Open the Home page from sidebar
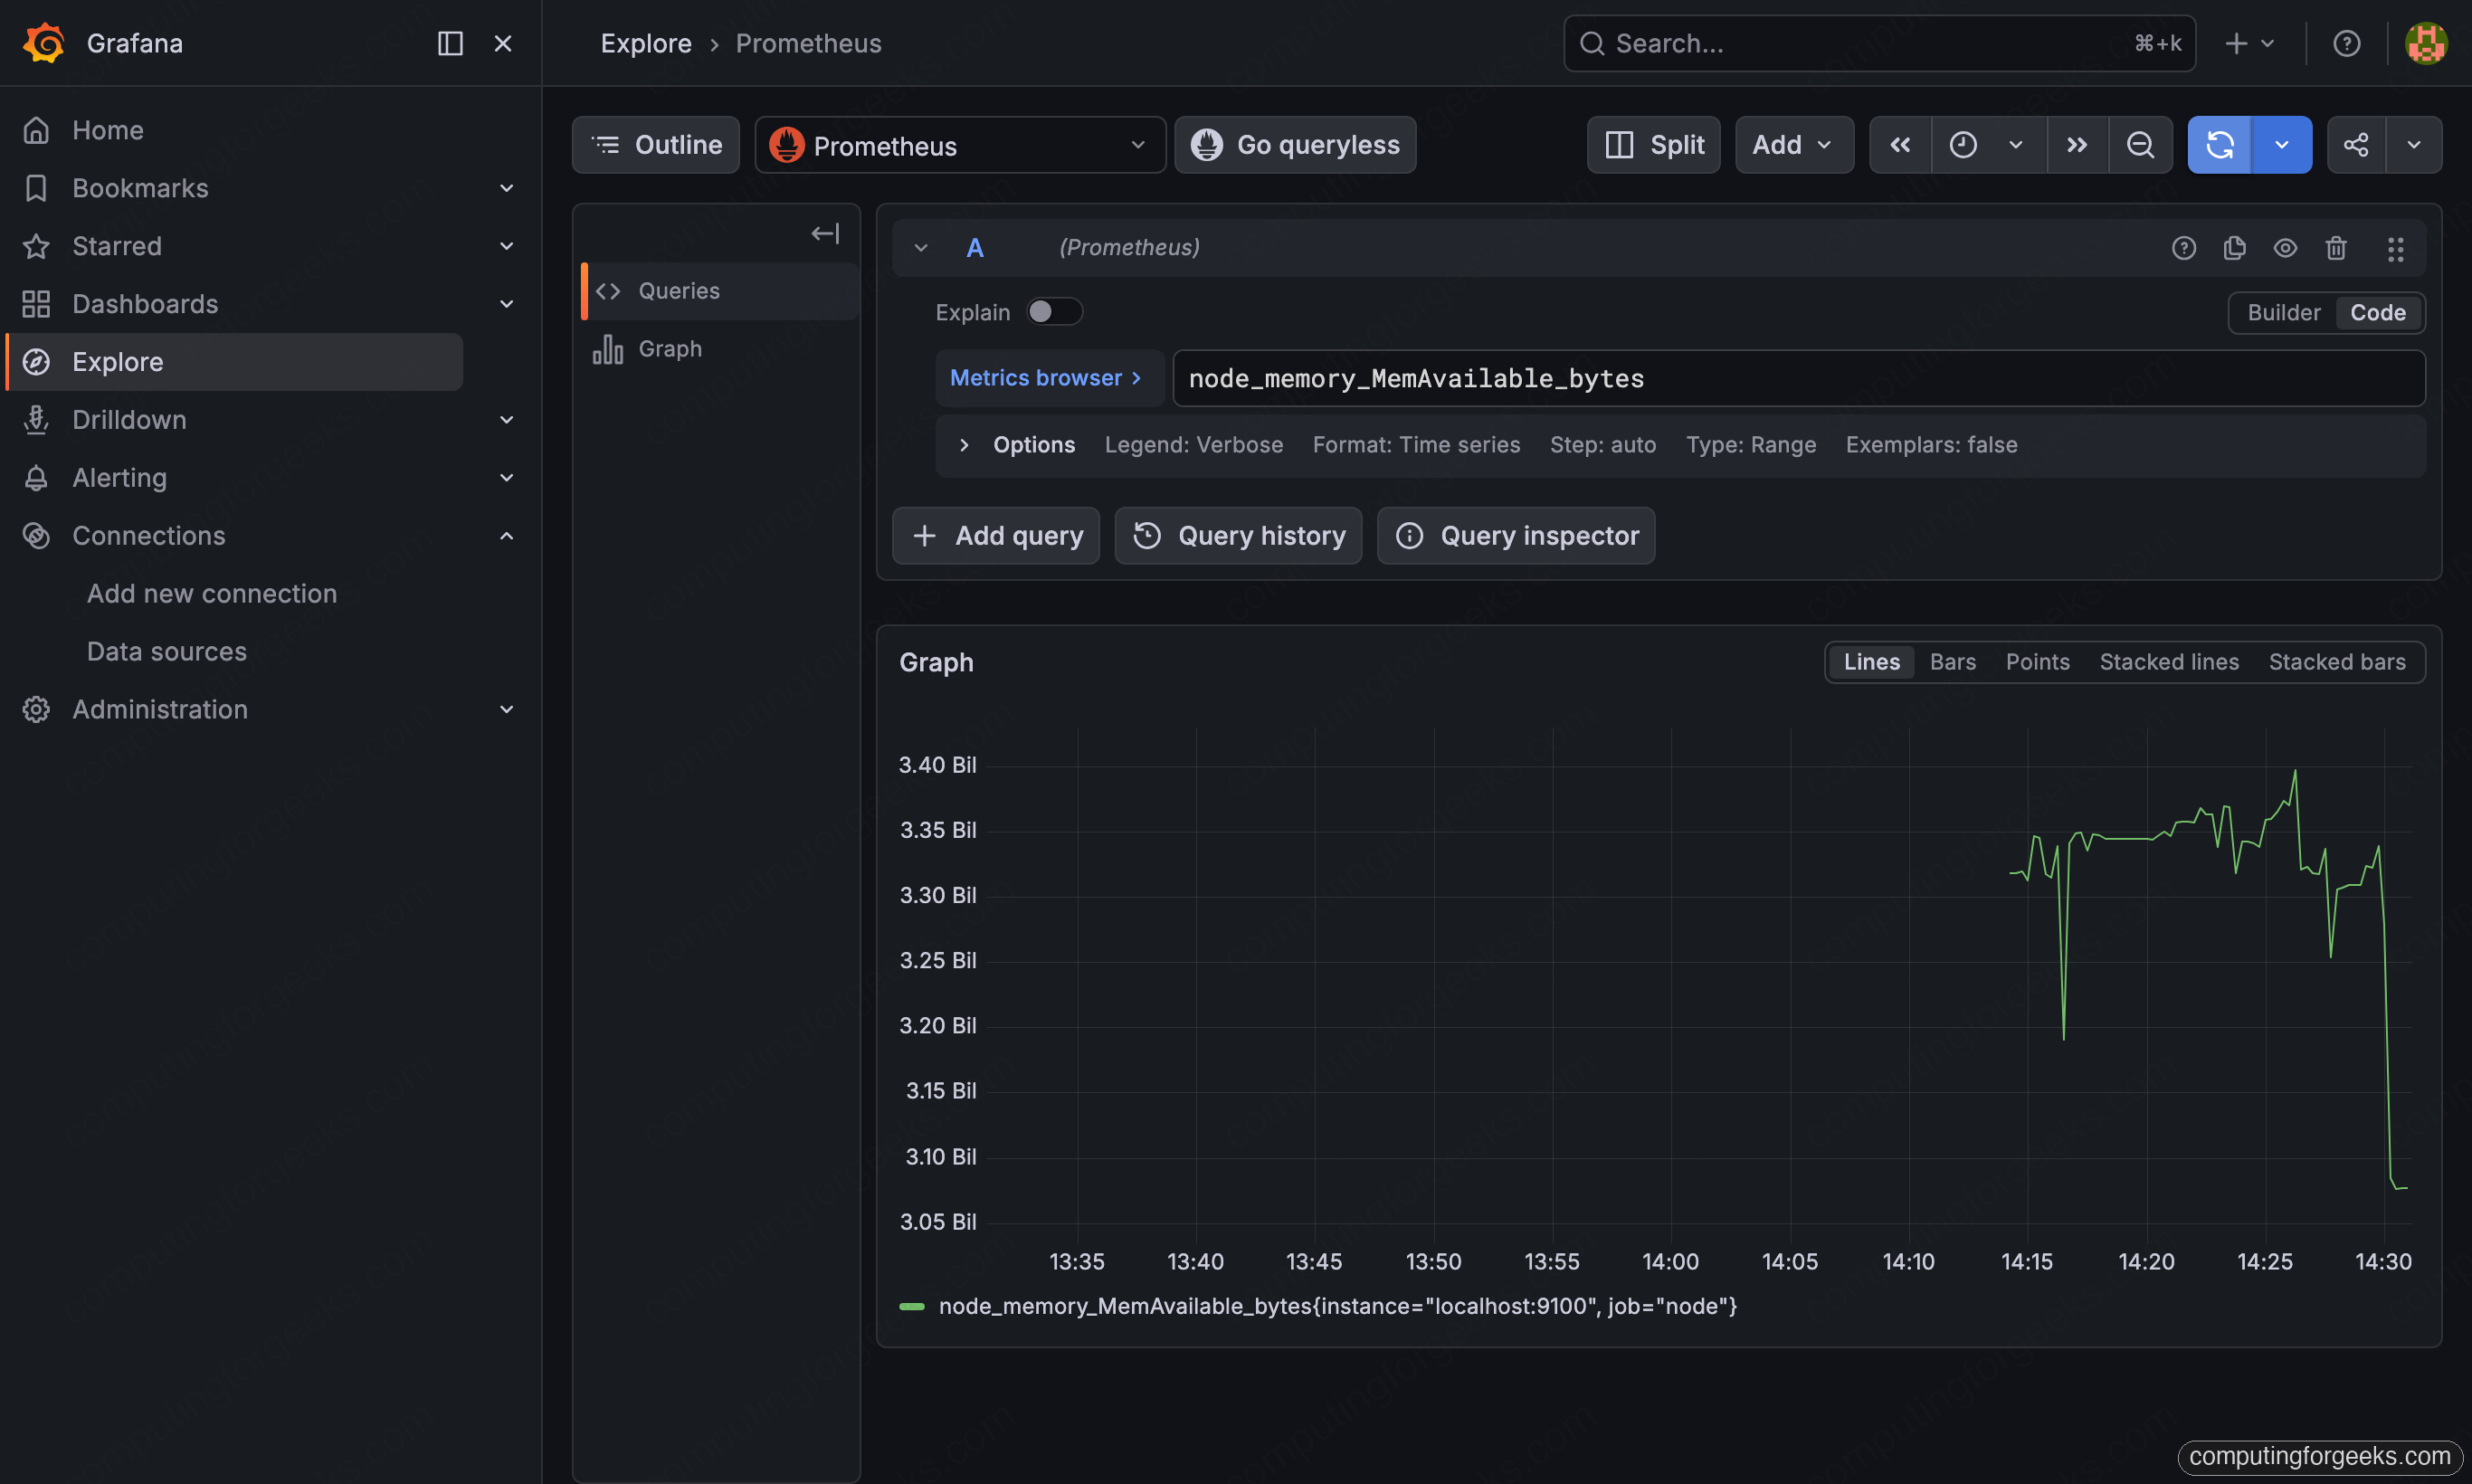 [x=107, y=130]
